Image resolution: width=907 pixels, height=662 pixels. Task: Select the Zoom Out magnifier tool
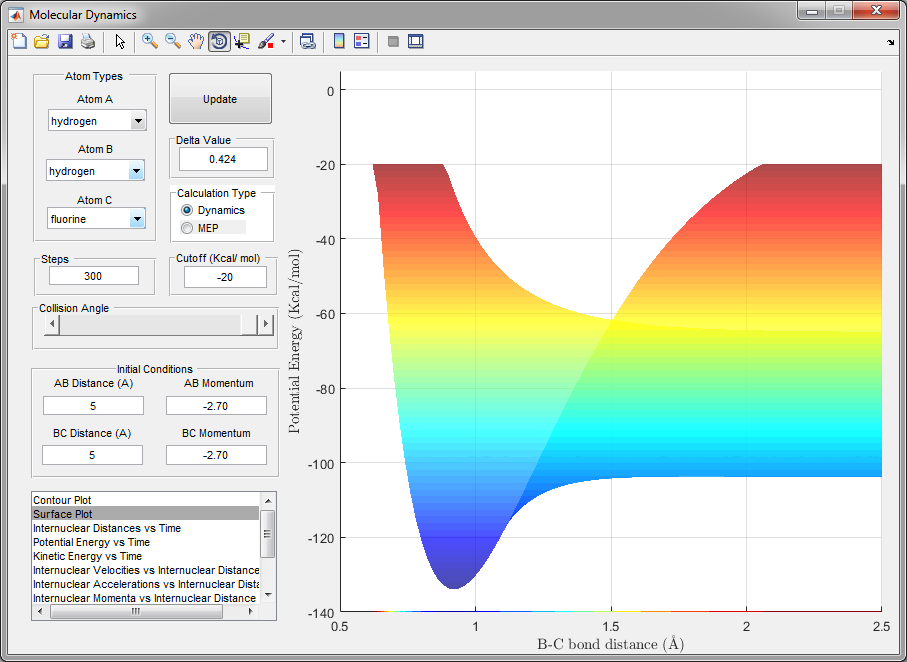(x=173, y=42)
